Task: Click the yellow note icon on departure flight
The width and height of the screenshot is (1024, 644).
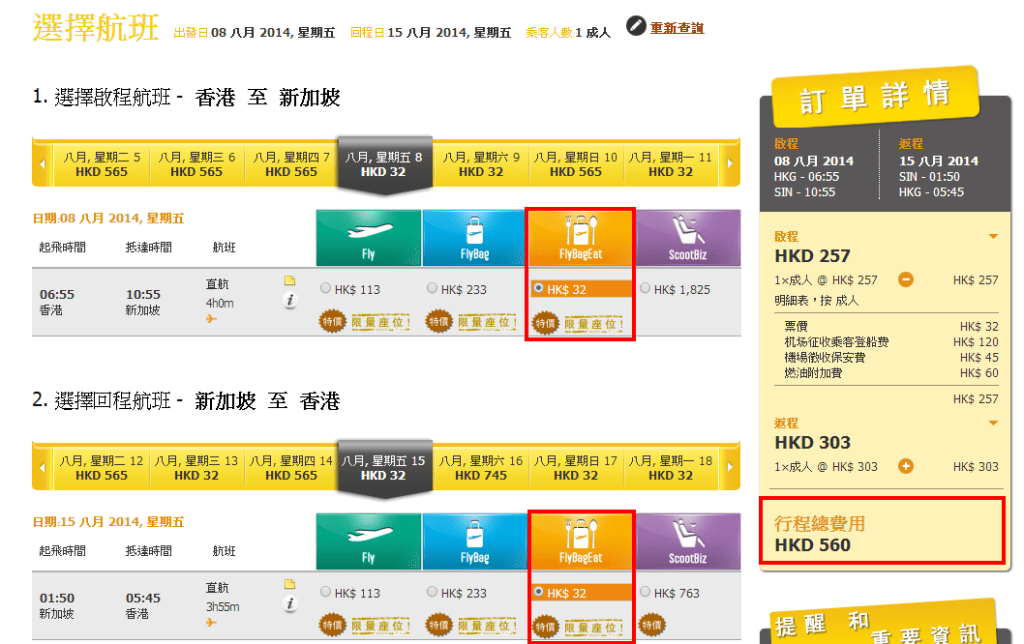Action: pos(290,281)
